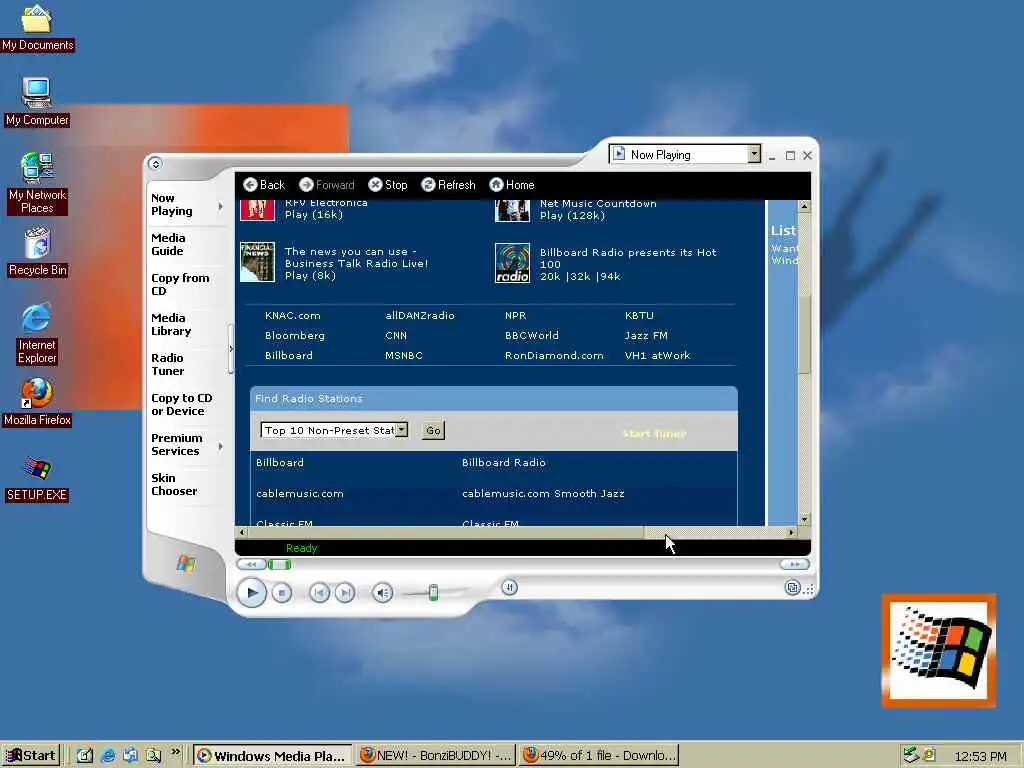The height and width of the screenshot is (768, 1024).
Task: Open the RonDiamond.com station link
Action: click(x=554, y=355)
